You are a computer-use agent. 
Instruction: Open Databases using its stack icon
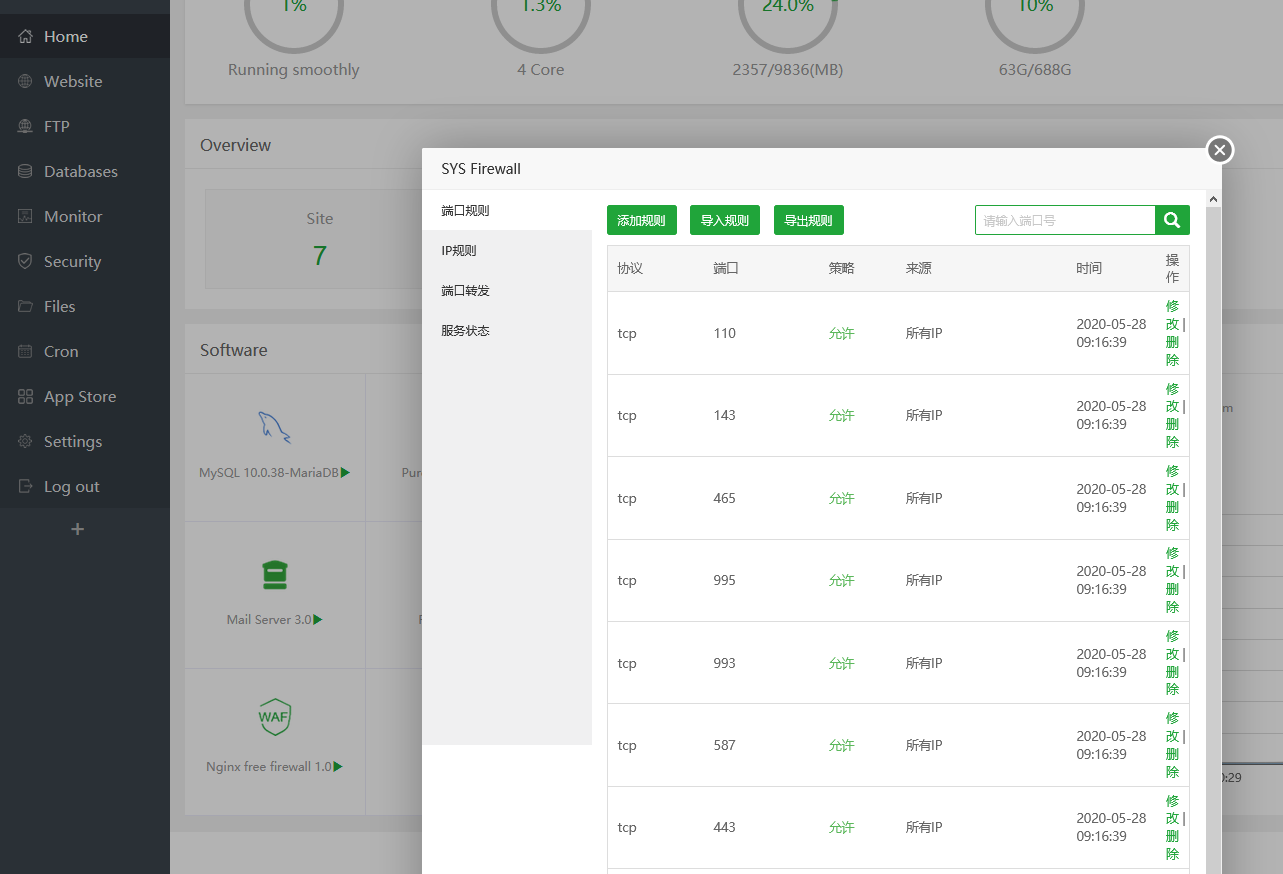(x=25, y=172)
